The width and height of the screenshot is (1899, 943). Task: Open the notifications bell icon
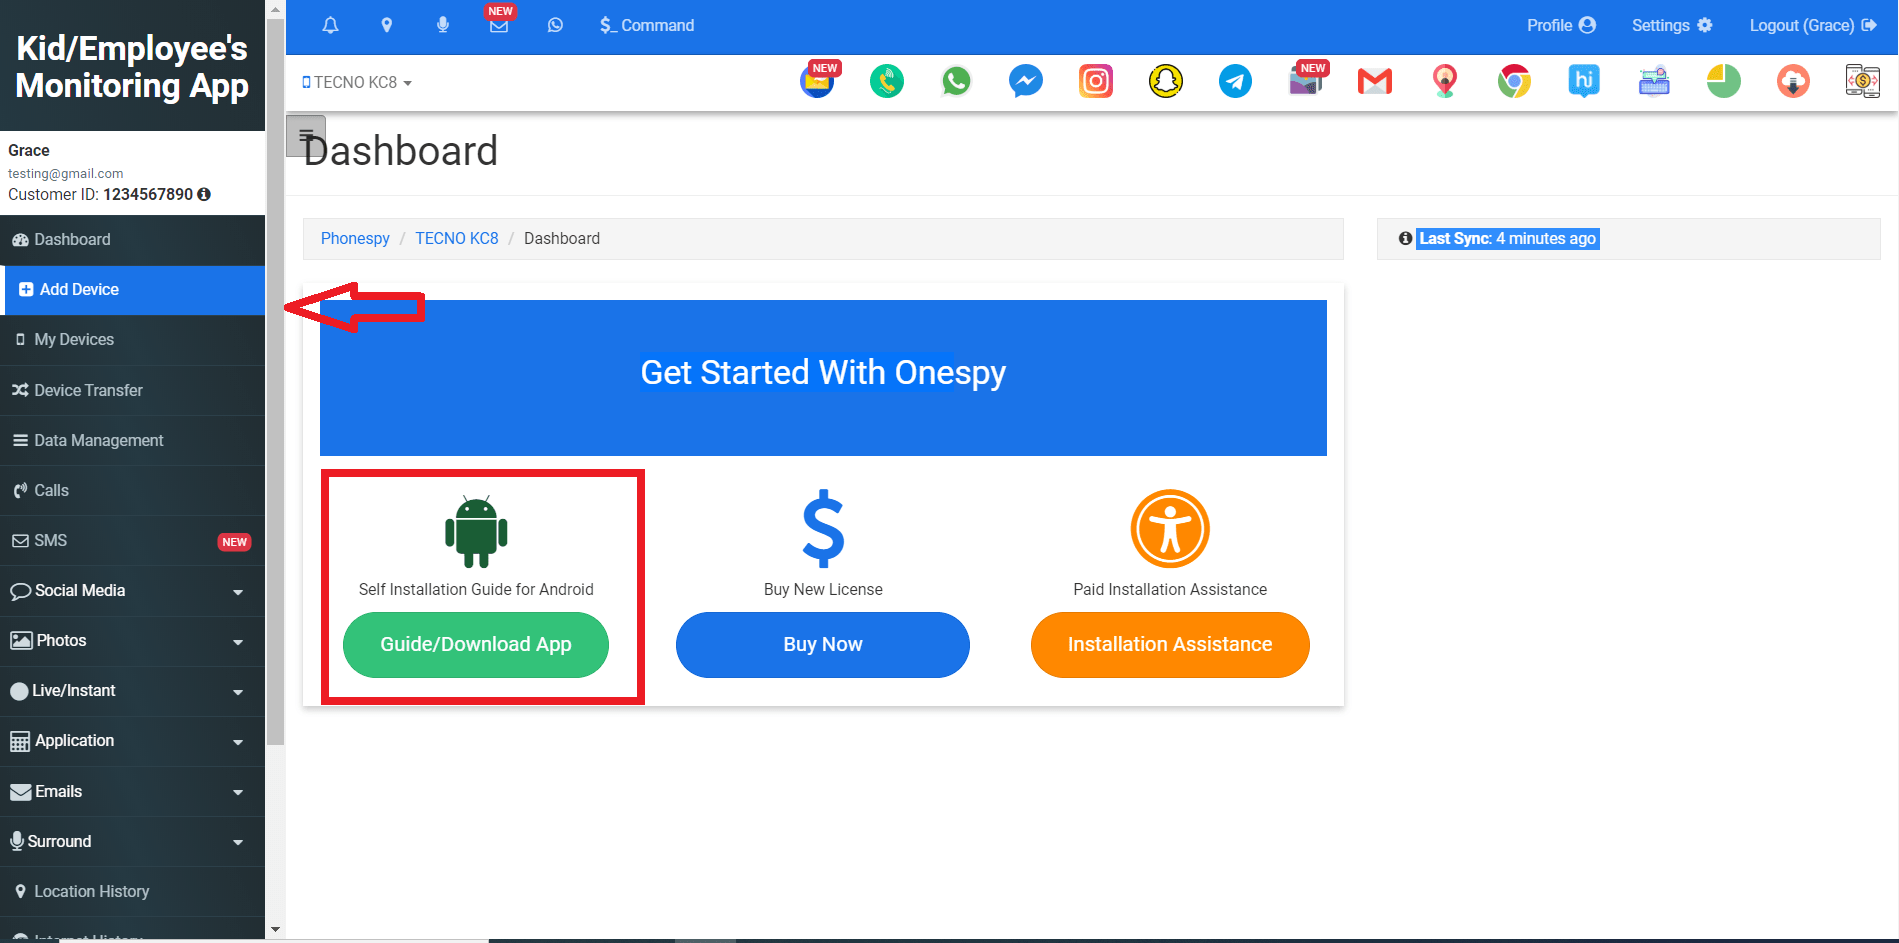pos(330,25)
